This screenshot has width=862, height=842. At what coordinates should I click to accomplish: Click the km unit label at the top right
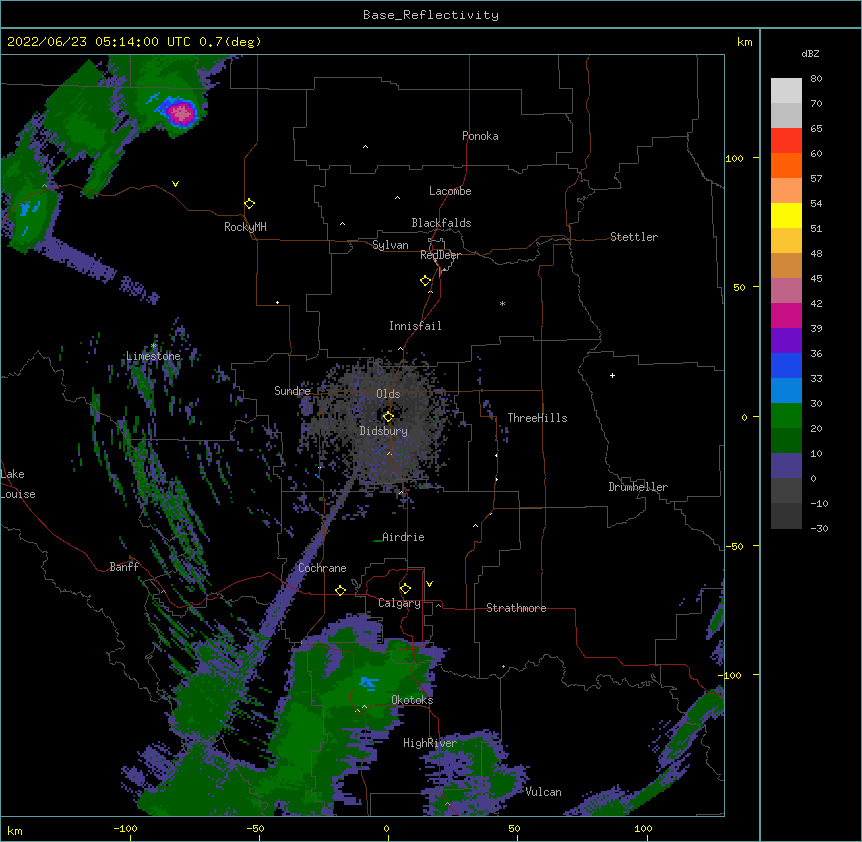click(x=745, y=42)
